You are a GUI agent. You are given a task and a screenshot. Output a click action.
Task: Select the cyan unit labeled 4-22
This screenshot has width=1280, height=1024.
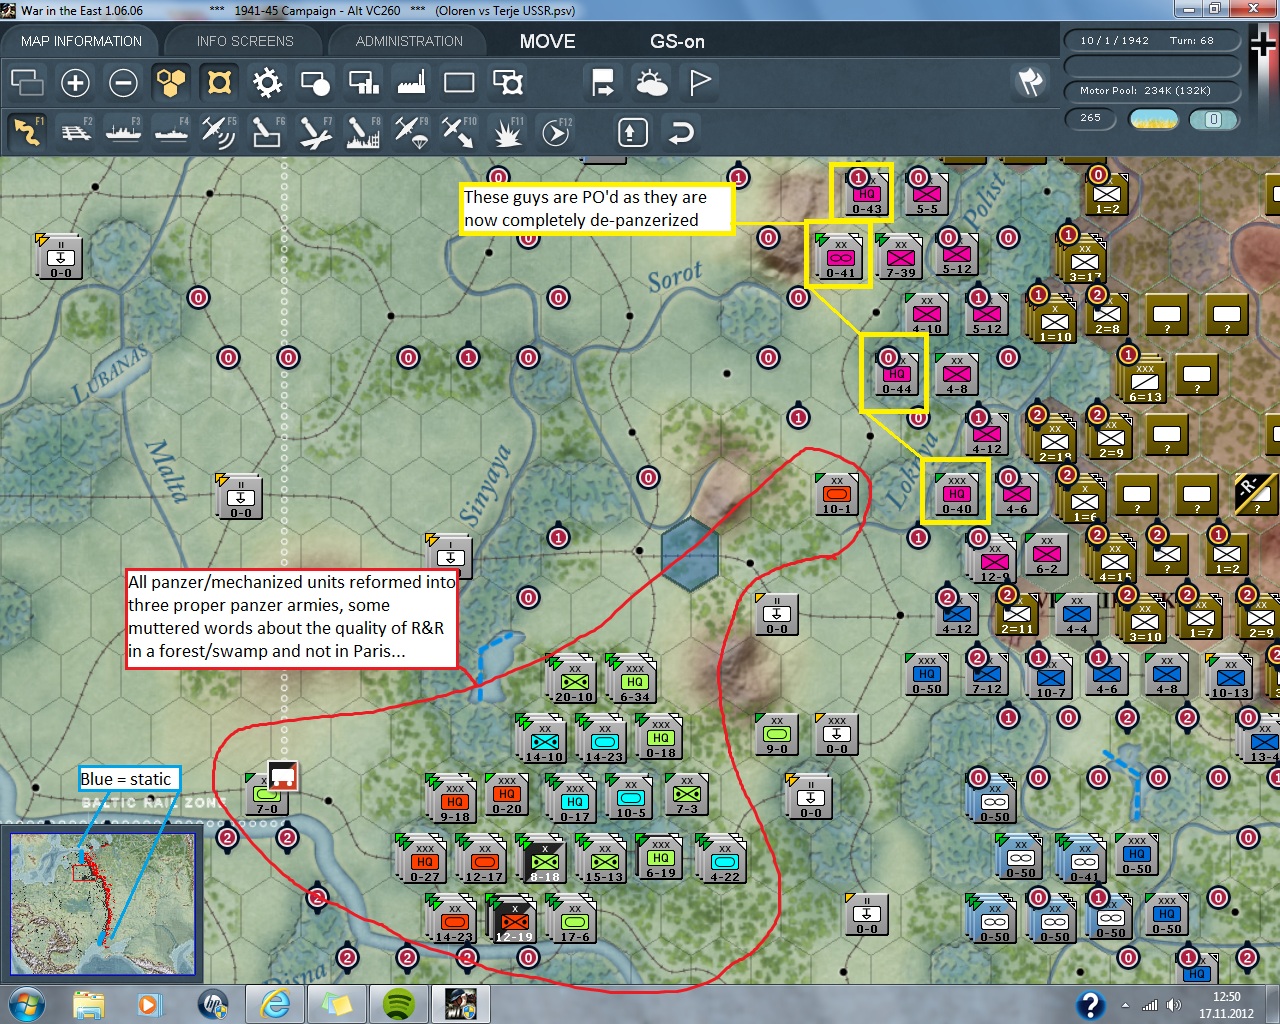724,861
